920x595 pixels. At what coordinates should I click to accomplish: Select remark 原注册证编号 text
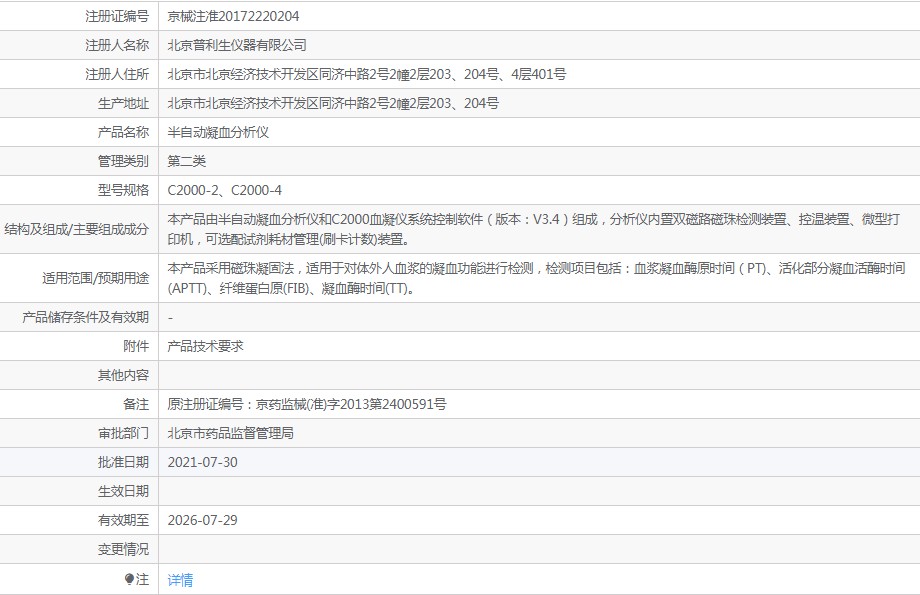tap(307, 404)
